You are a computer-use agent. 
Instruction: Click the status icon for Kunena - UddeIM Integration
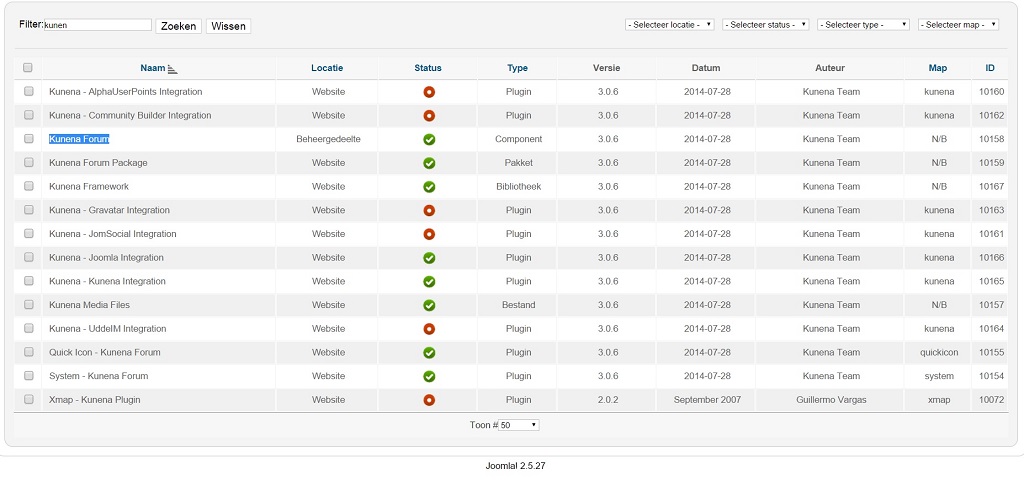pyautogui.click(x=429, y=329)
